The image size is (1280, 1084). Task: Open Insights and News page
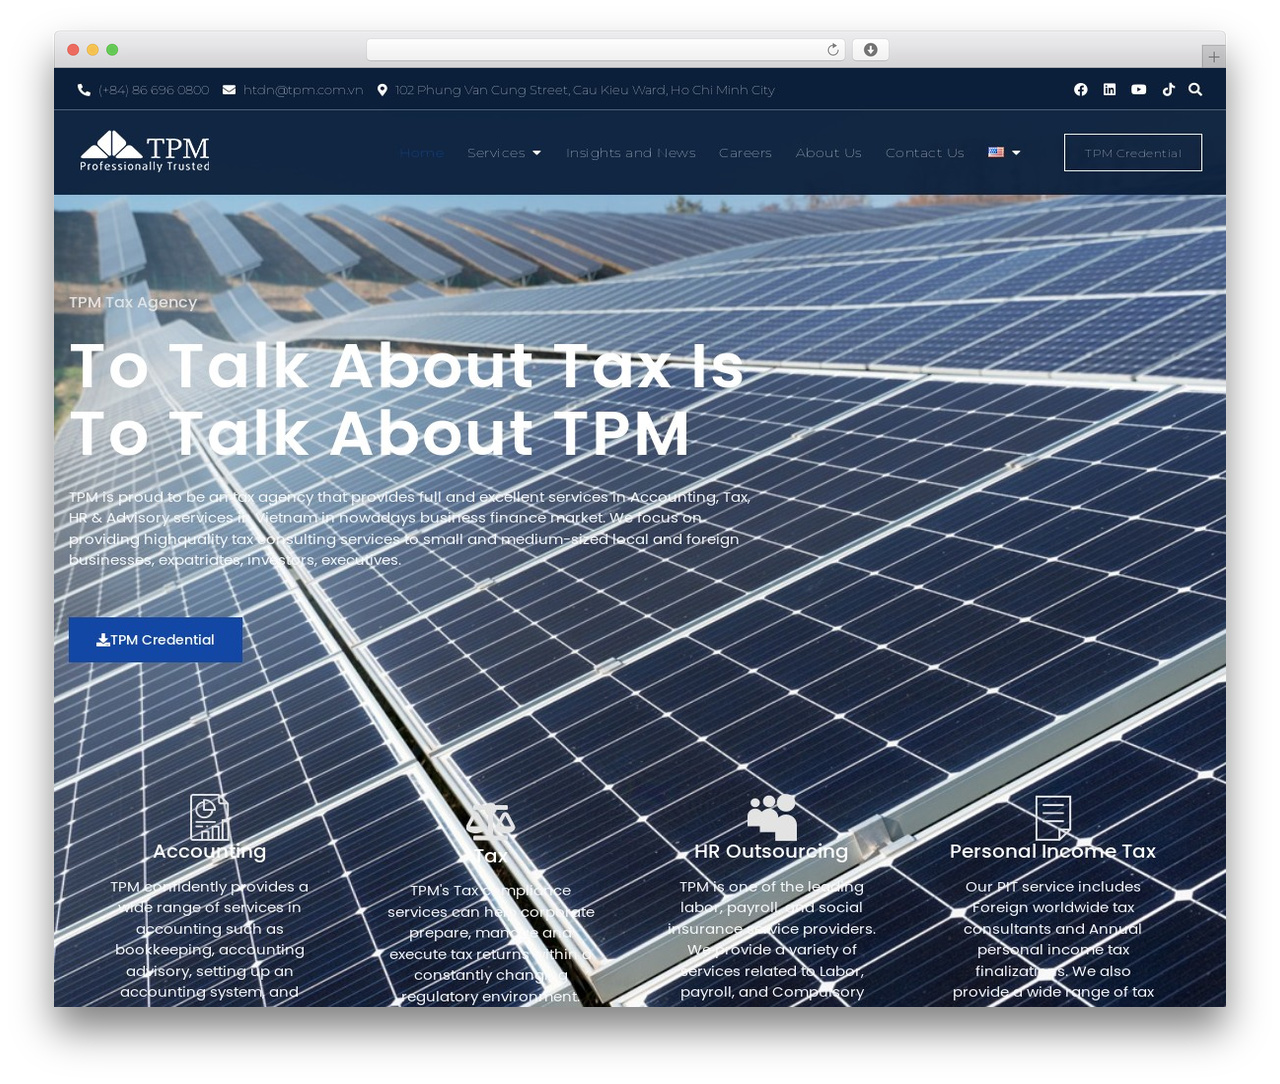(x=631, y=153)
